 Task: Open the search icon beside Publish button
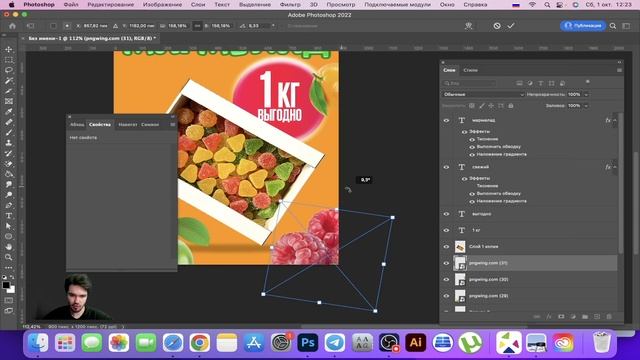coord(613,26)
